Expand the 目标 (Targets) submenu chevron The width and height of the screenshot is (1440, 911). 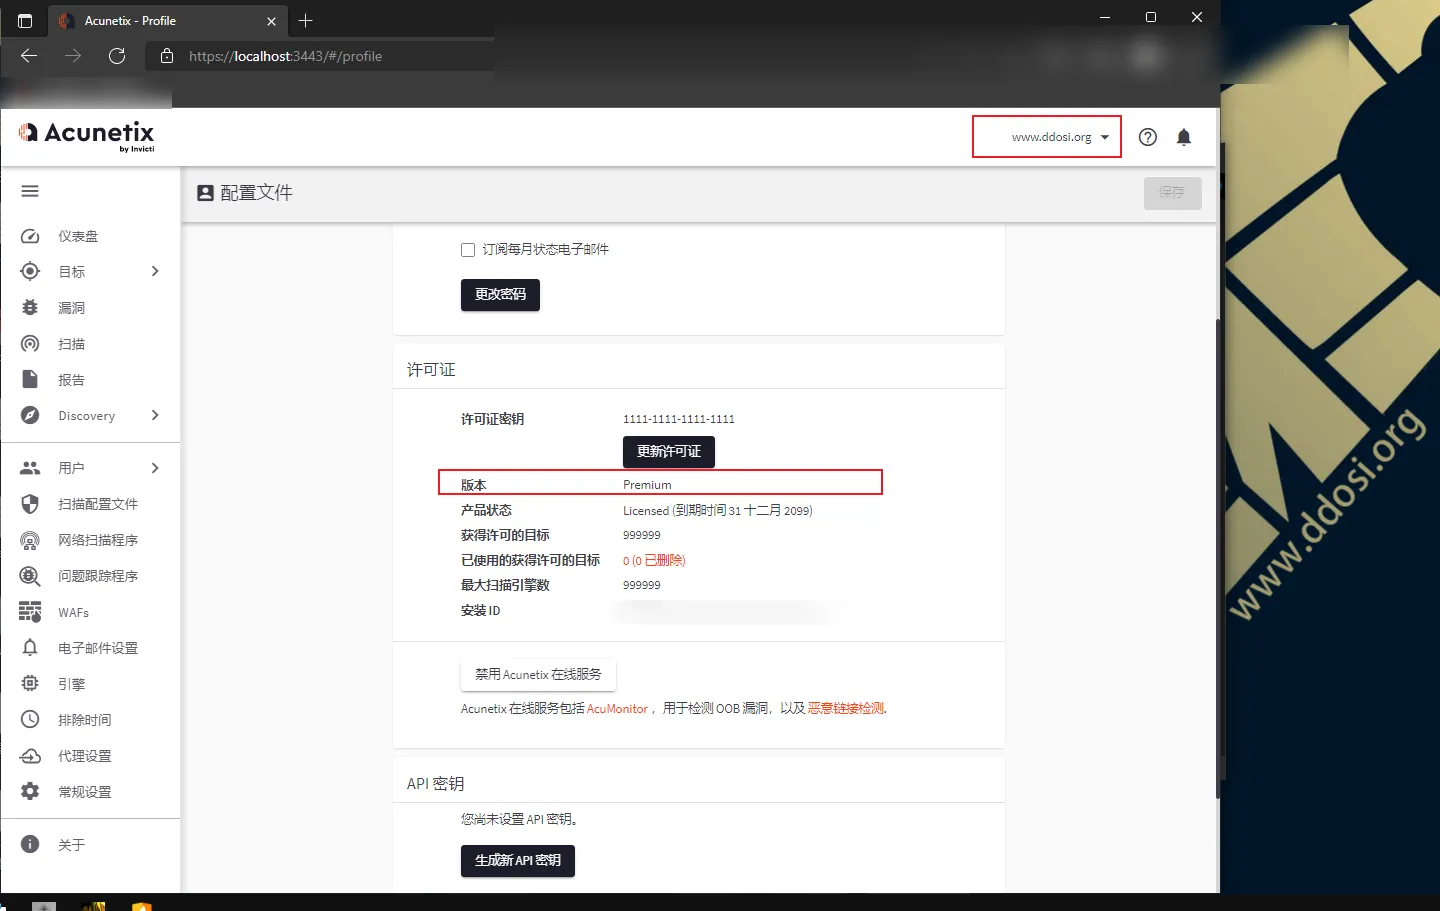pyautogui.click(x=155, y=271)
